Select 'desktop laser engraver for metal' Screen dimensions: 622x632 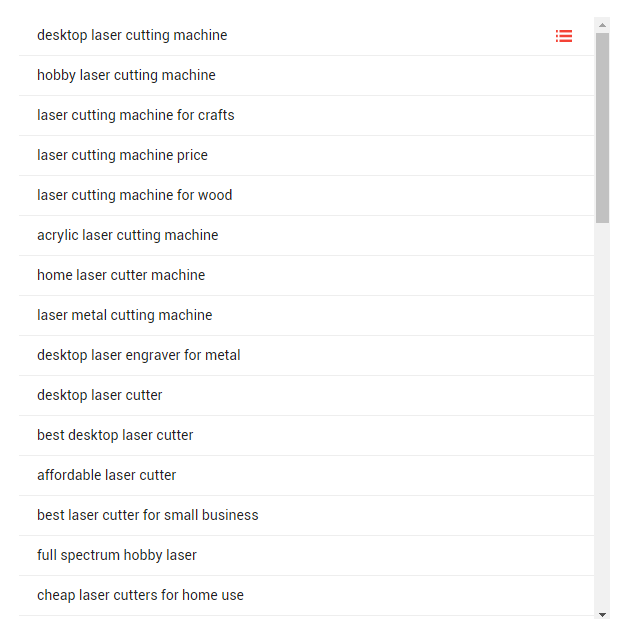click(x=139, y=355)
